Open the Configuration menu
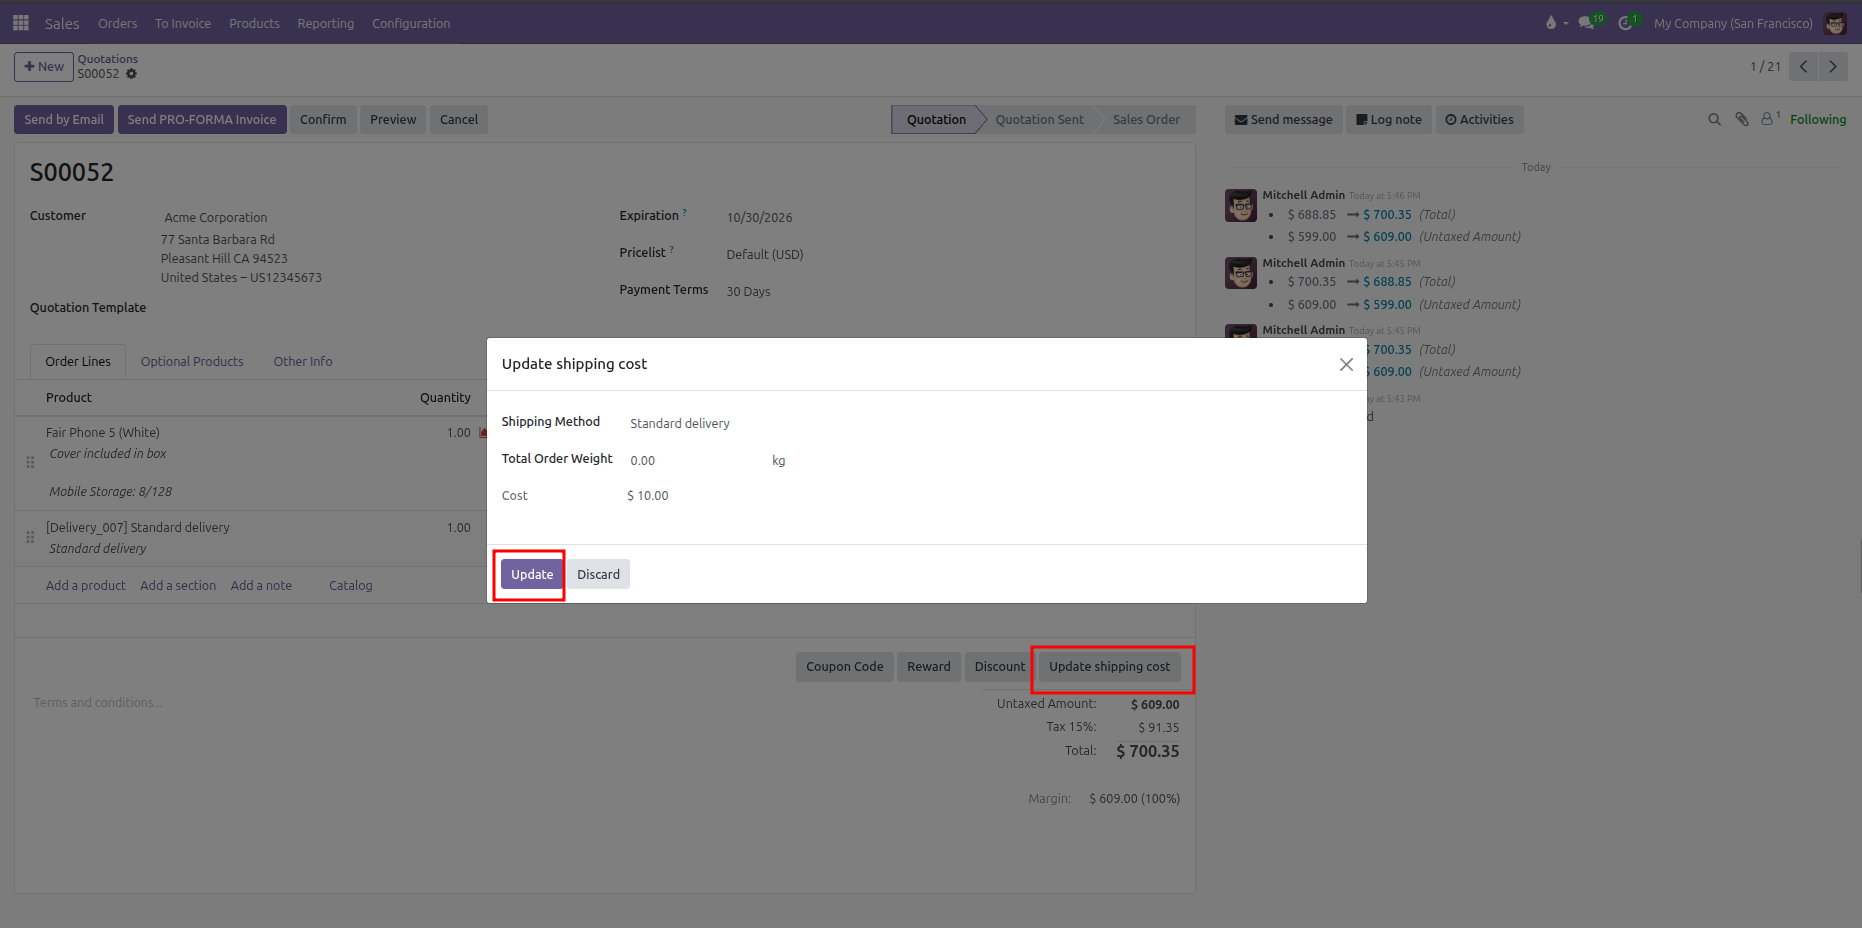1862x928 pixels. click(x=411, y=23)
